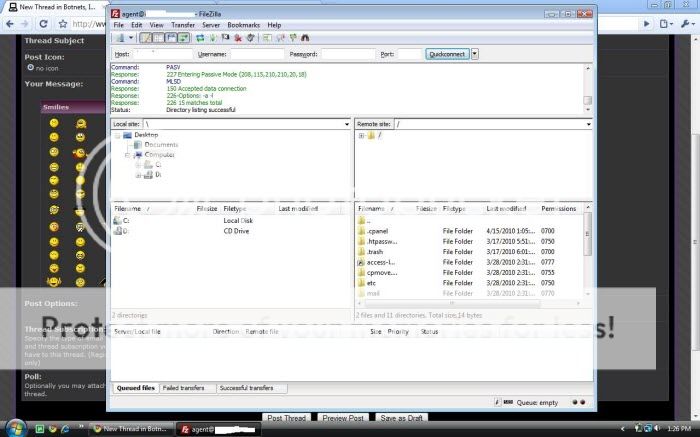Toggle the message log toolbar icon
The height and width of the screenshot is (437, 700).
coord(146,38)
